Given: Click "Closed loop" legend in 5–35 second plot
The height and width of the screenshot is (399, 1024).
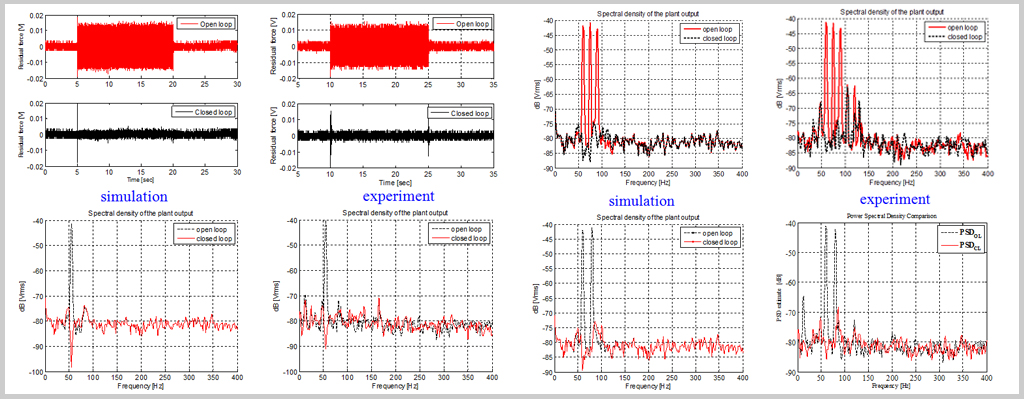Looking at the screenshot, I should point(459,113).
